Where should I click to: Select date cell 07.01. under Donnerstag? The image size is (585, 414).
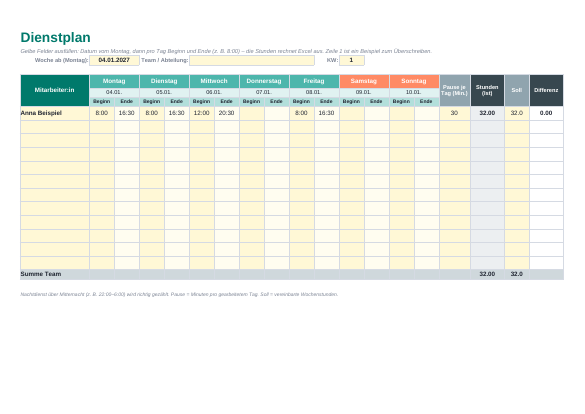(x=264, y=92)
